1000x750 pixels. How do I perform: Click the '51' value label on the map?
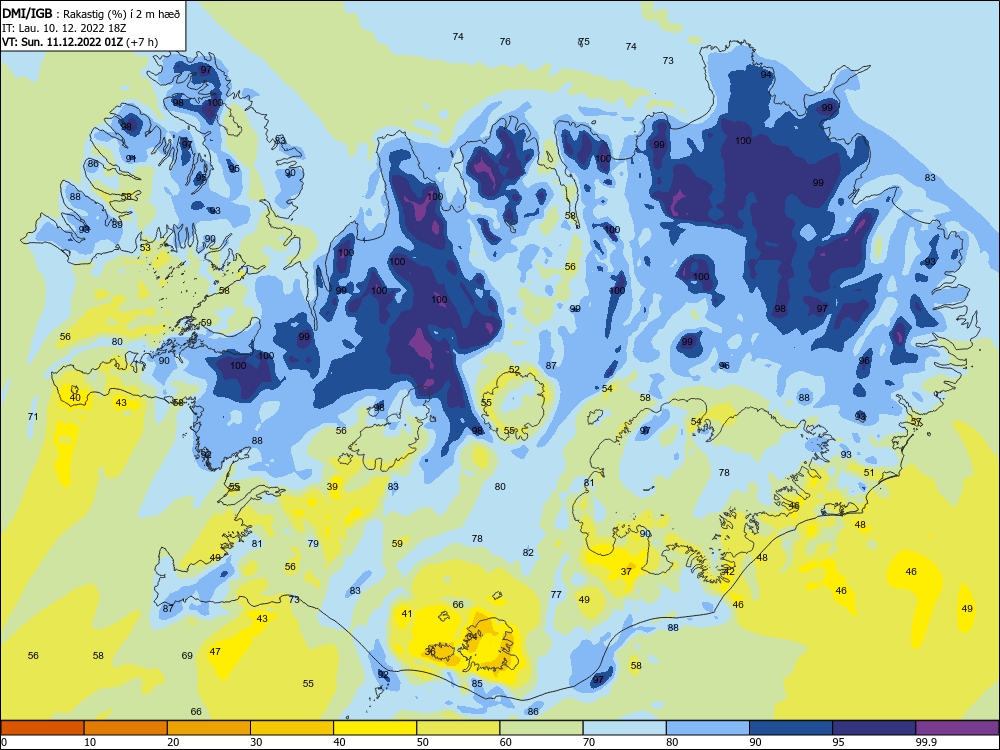click(869, 473)
